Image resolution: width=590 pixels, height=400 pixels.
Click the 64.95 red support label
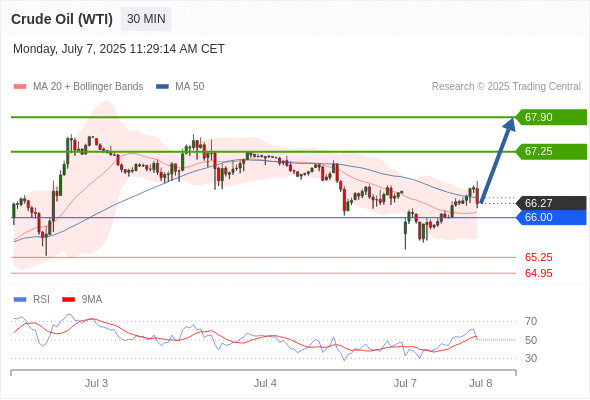click(x=538, y=273)
